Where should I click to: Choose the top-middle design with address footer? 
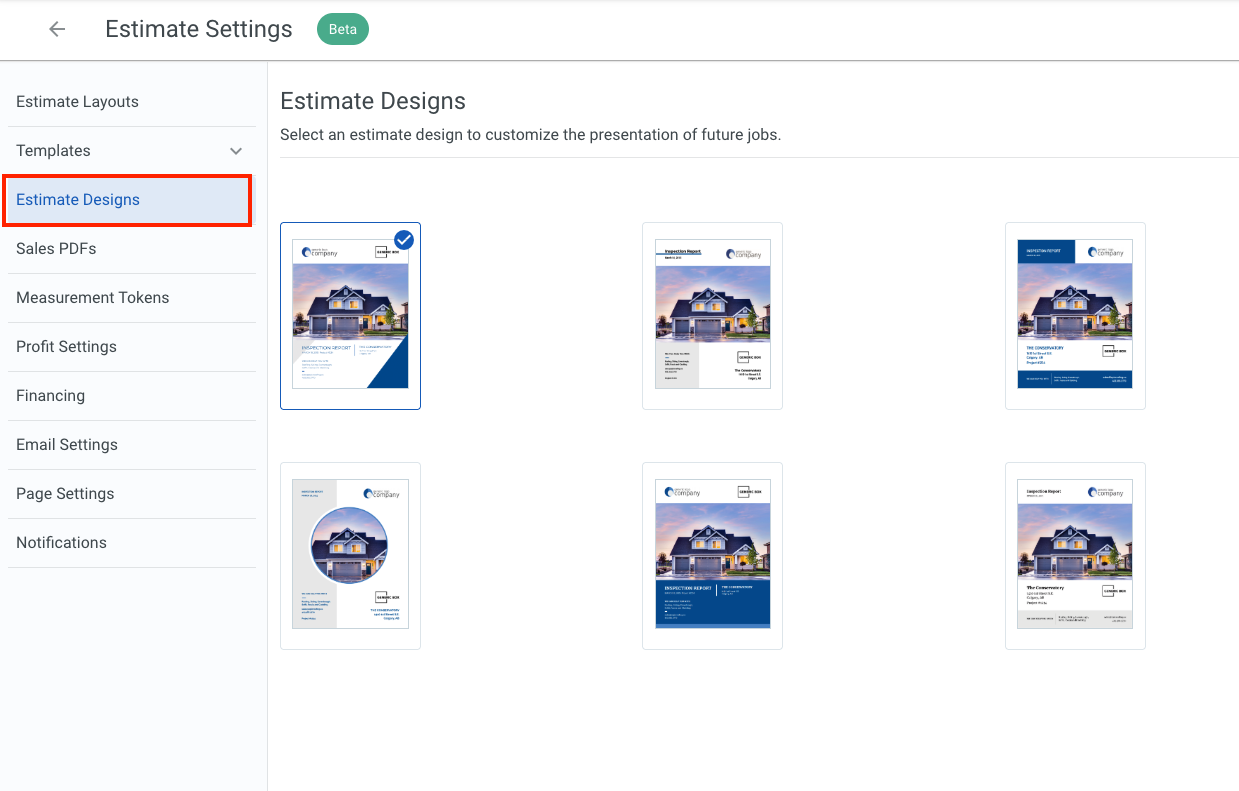tap(712, 315)
